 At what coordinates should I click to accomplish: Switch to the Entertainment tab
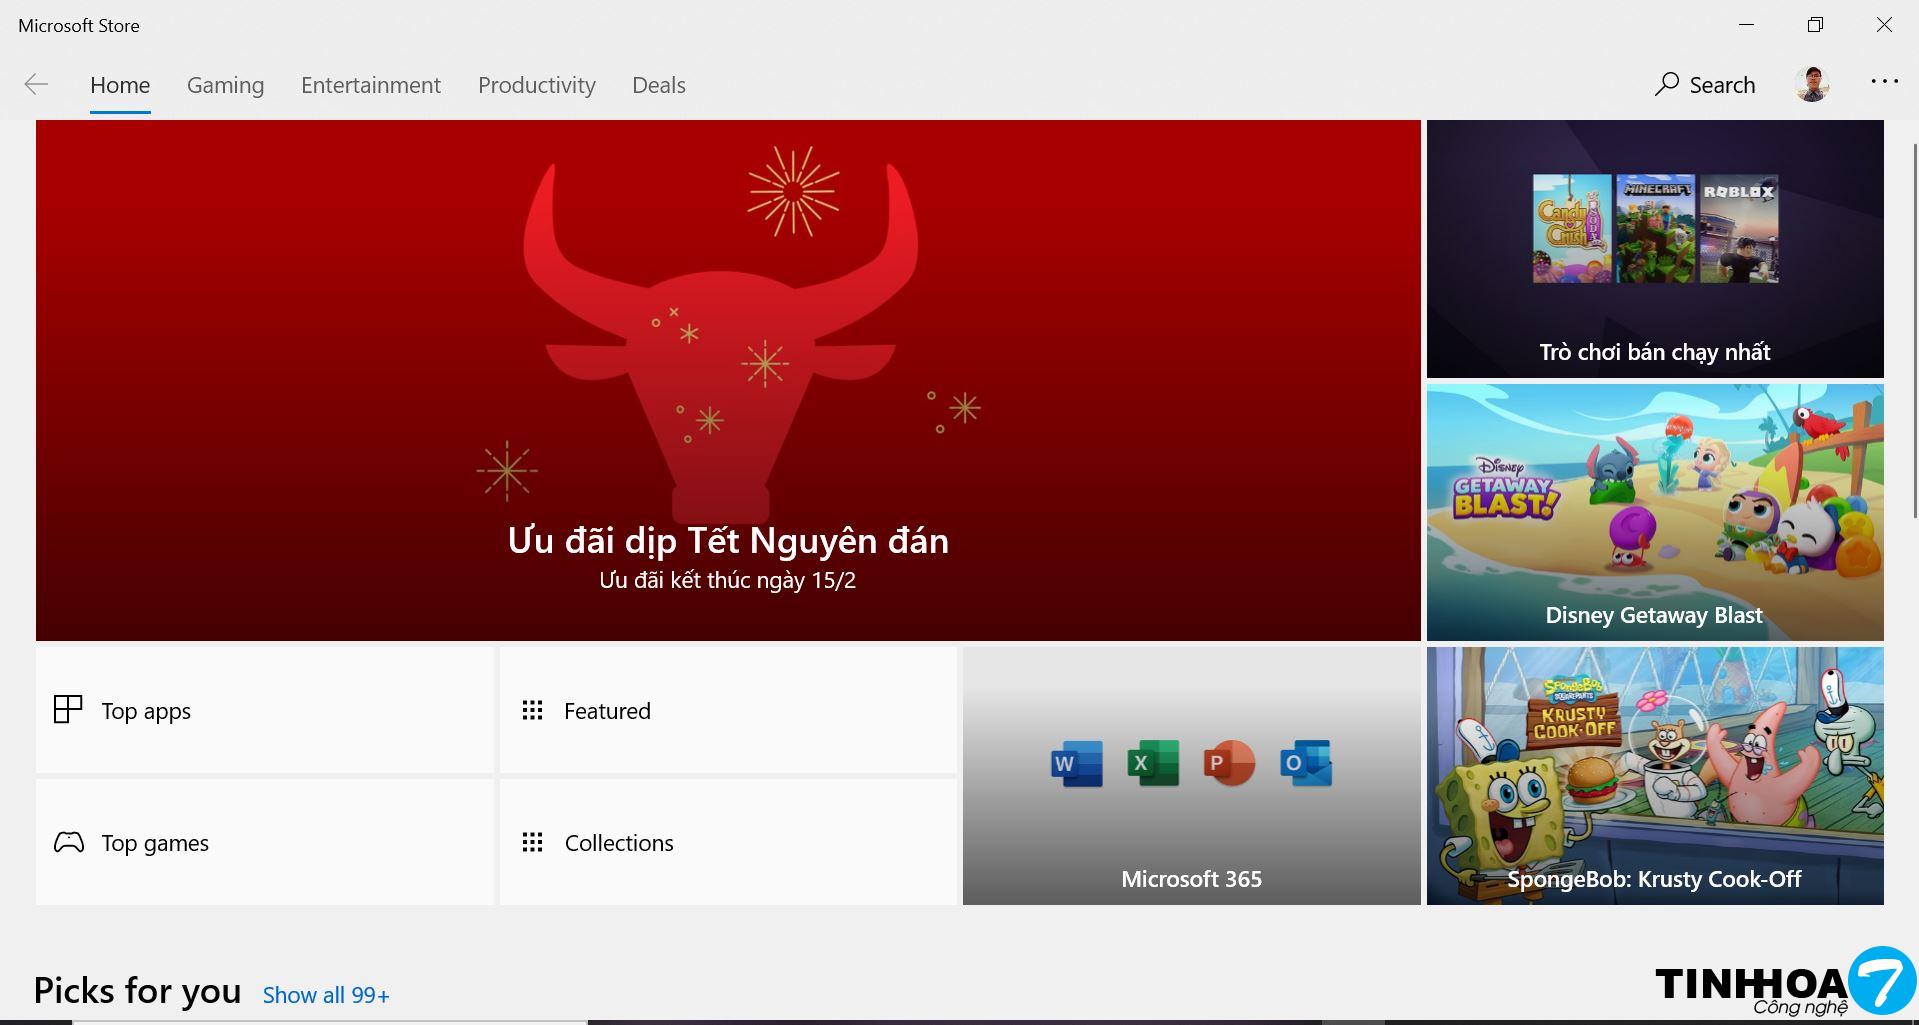pyautogui.click(x=370, y=85)
